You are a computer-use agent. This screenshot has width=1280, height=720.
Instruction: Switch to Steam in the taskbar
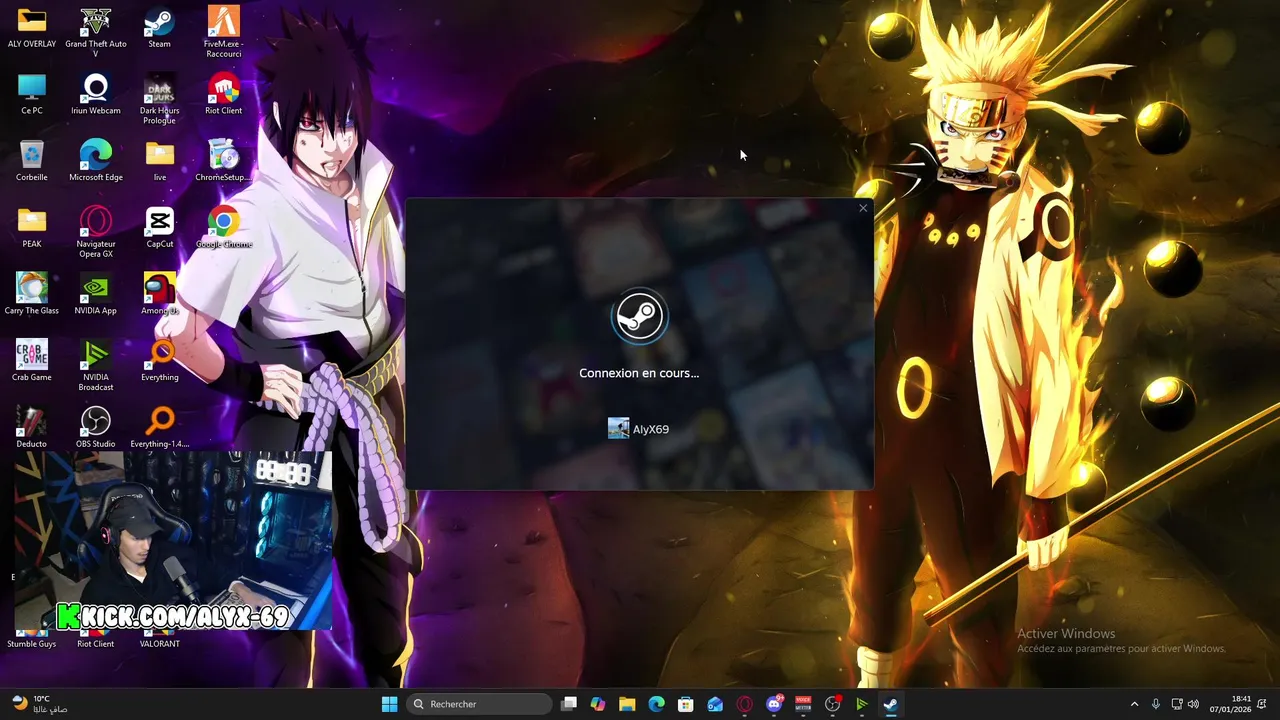(x=890, y=704)
